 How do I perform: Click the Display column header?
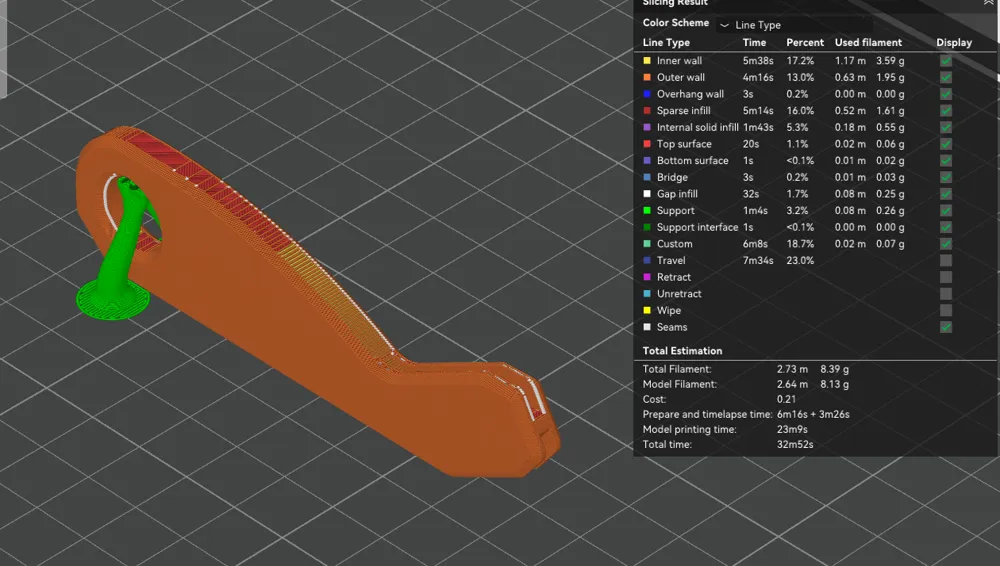954,43
